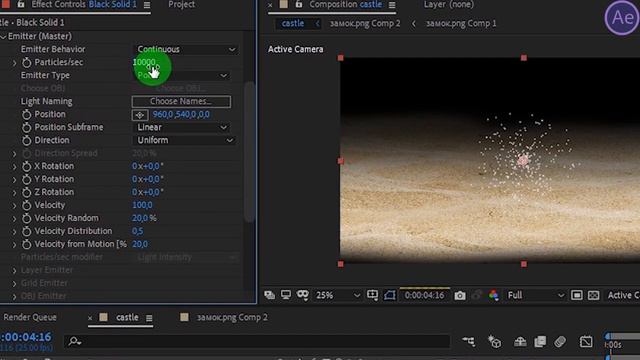Click the Velocity value 100,0
640x360 pixels.
(x=142, y=205)
